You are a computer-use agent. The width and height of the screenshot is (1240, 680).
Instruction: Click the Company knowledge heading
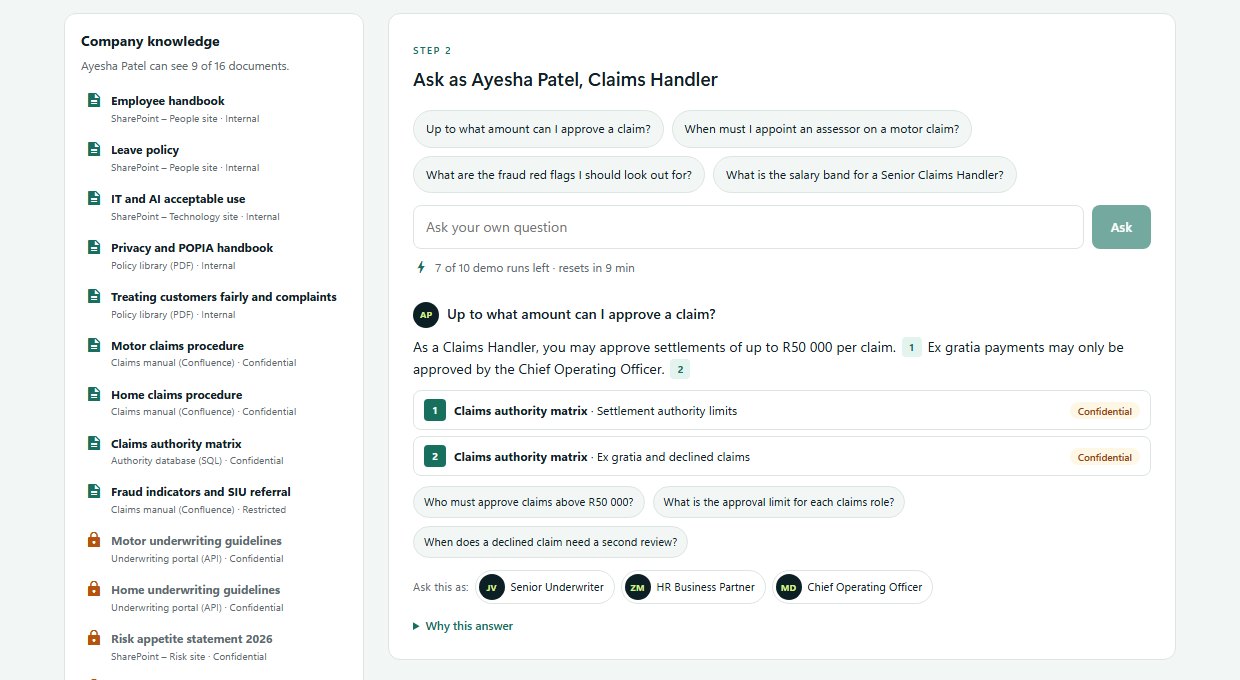150,41
